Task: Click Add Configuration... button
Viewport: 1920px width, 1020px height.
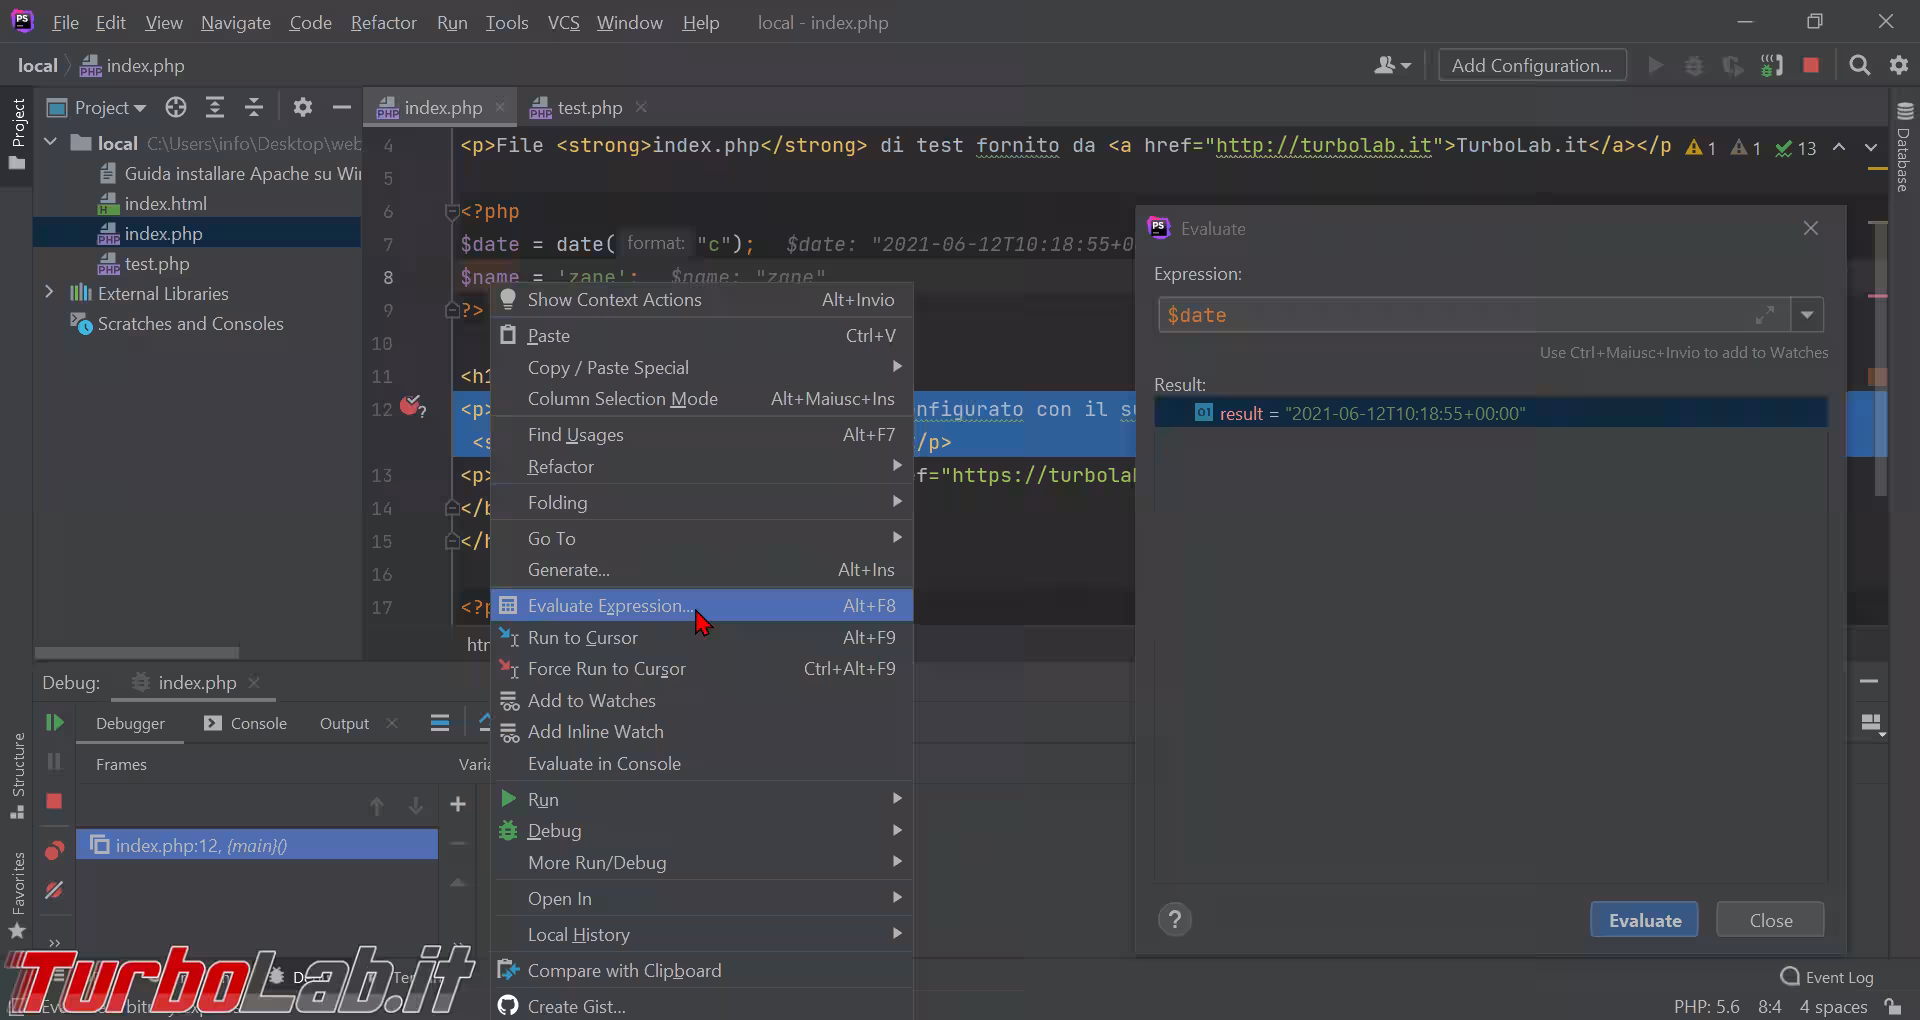Action: click(1531, 66)
